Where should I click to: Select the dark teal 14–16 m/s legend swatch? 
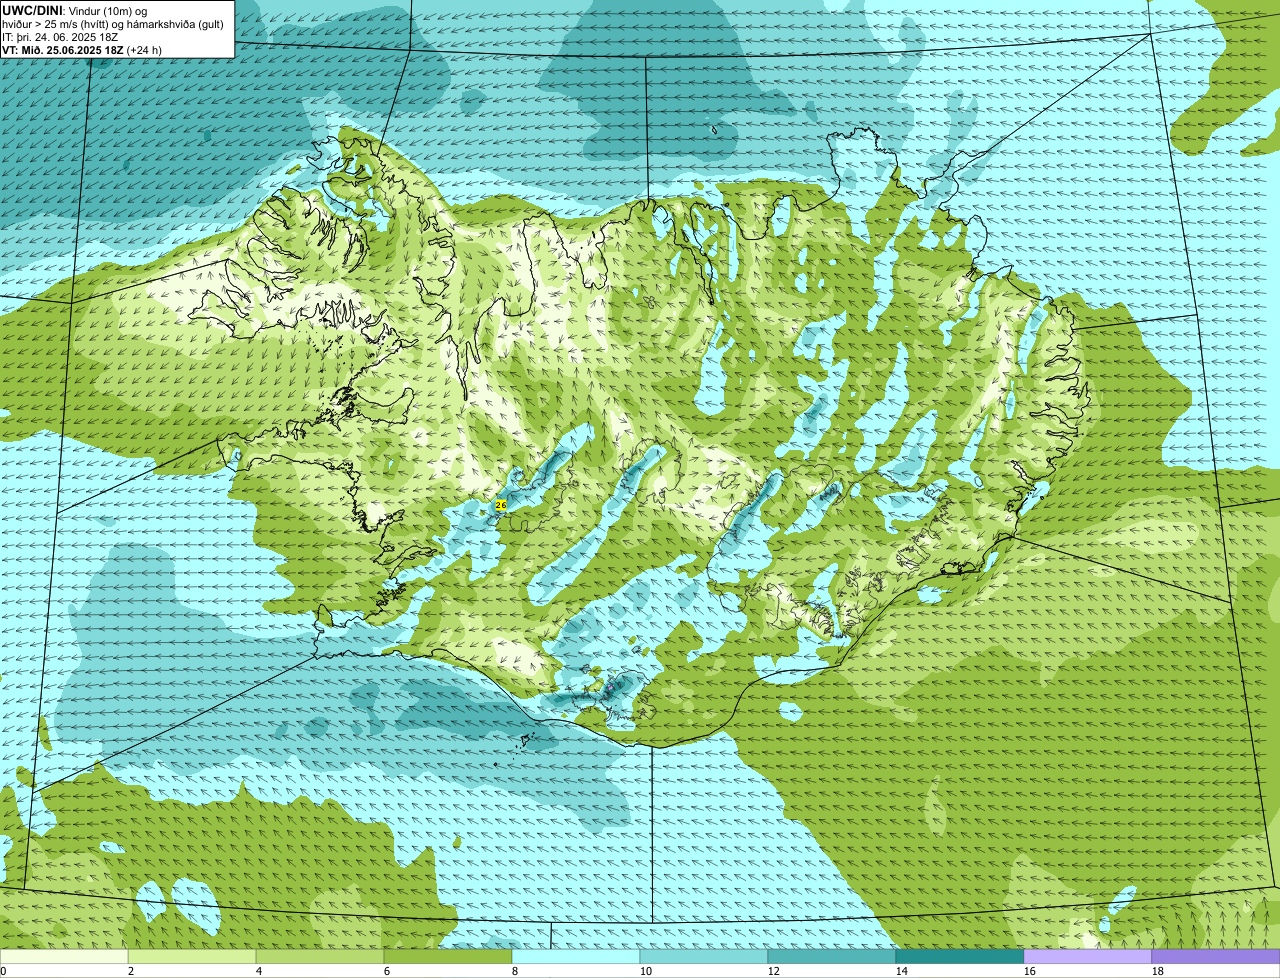[x=960, y=956]
